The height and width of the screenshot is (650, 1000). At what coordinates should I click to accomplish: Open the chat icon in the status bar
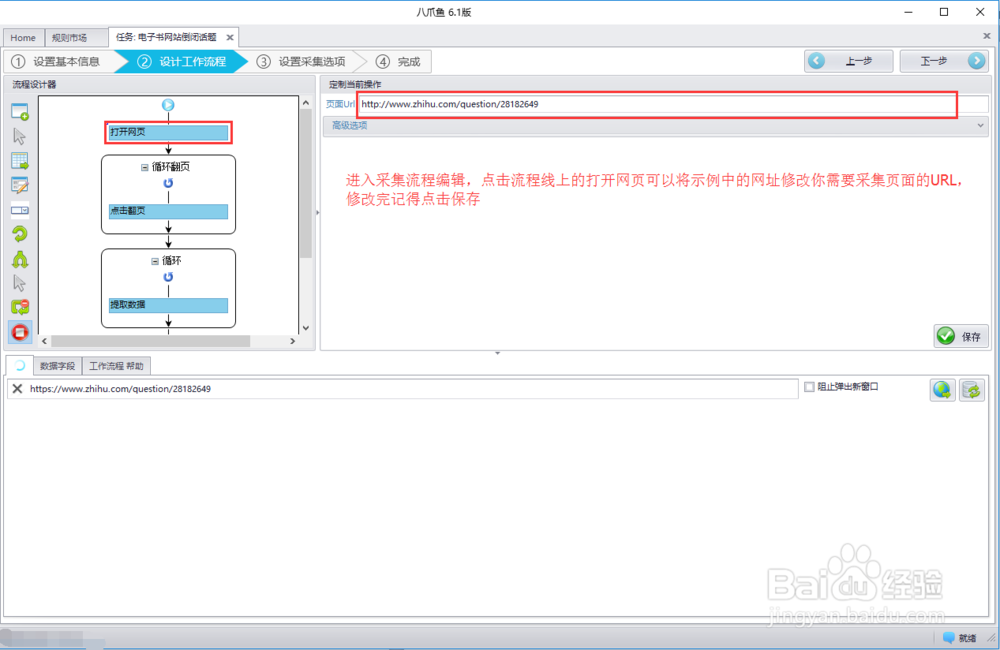949,637
